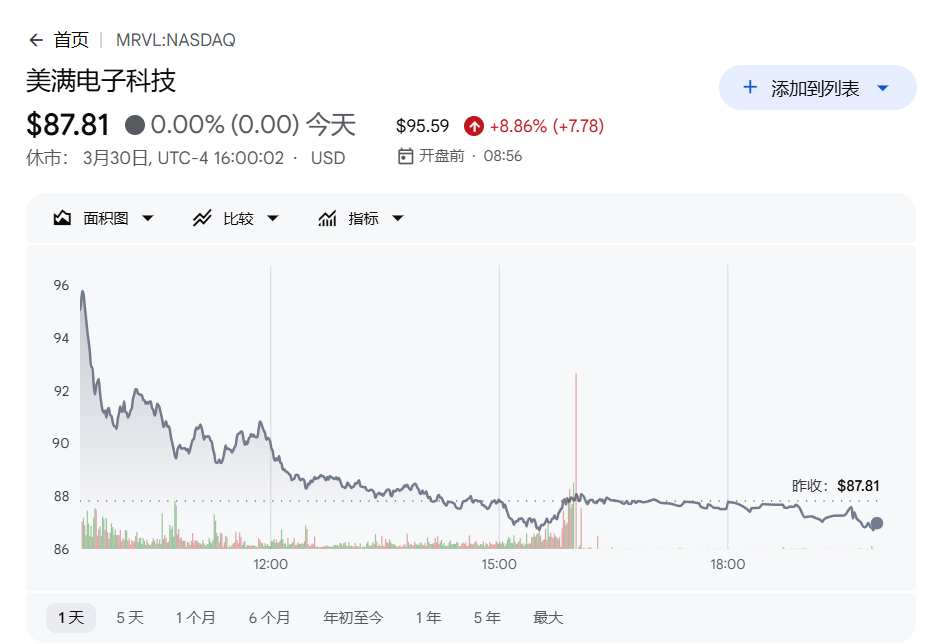Switch to the 5 天 range tab
The image size is (942, 644).
click(x=130, y=618)
